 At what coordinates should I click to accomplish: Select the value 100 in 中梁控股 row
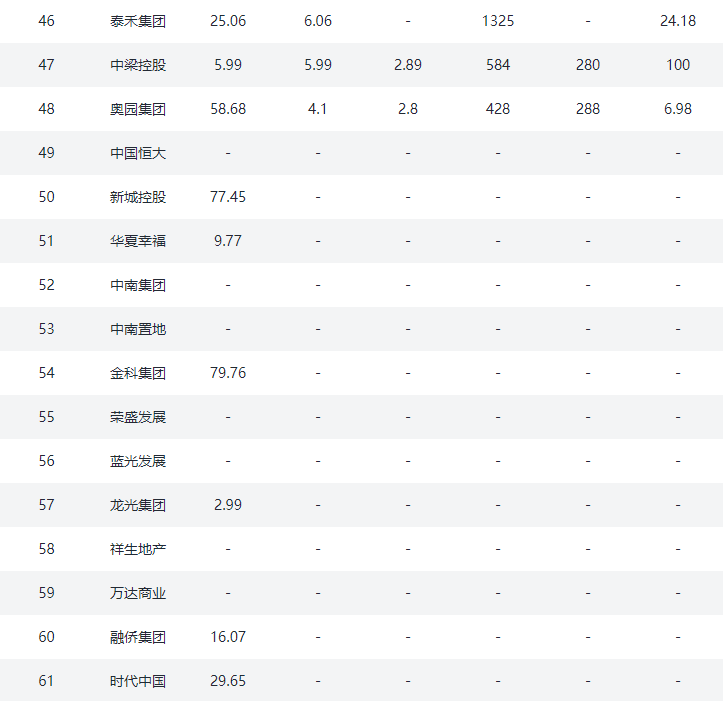click(x=677, y=65)
